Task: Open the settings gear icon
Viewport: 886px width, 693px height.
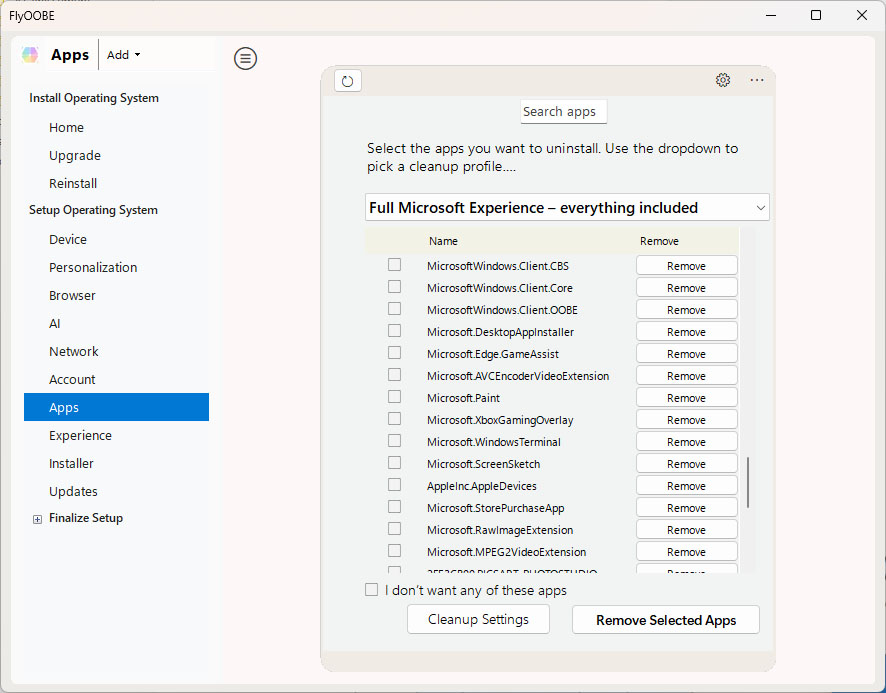Action: click(723, 81)
